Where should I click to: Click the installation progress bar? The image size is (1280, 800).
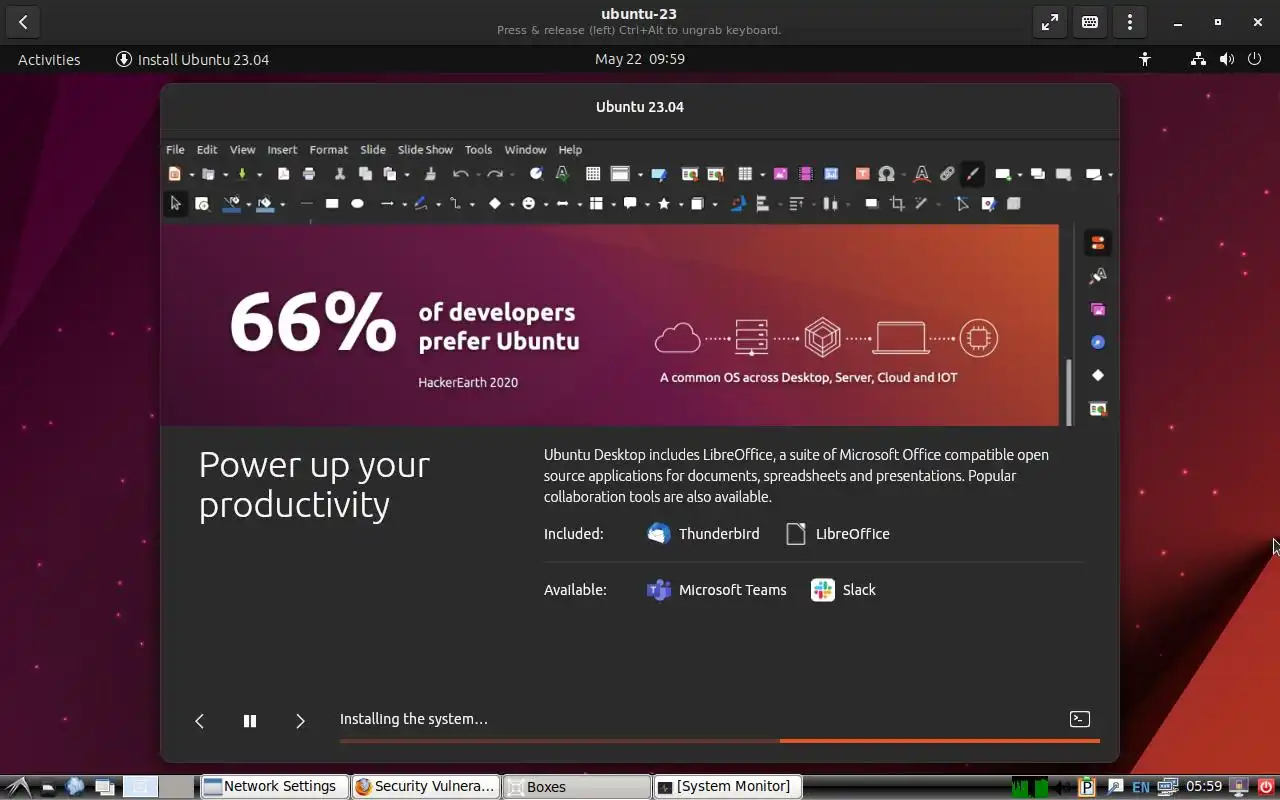(720, 741)
